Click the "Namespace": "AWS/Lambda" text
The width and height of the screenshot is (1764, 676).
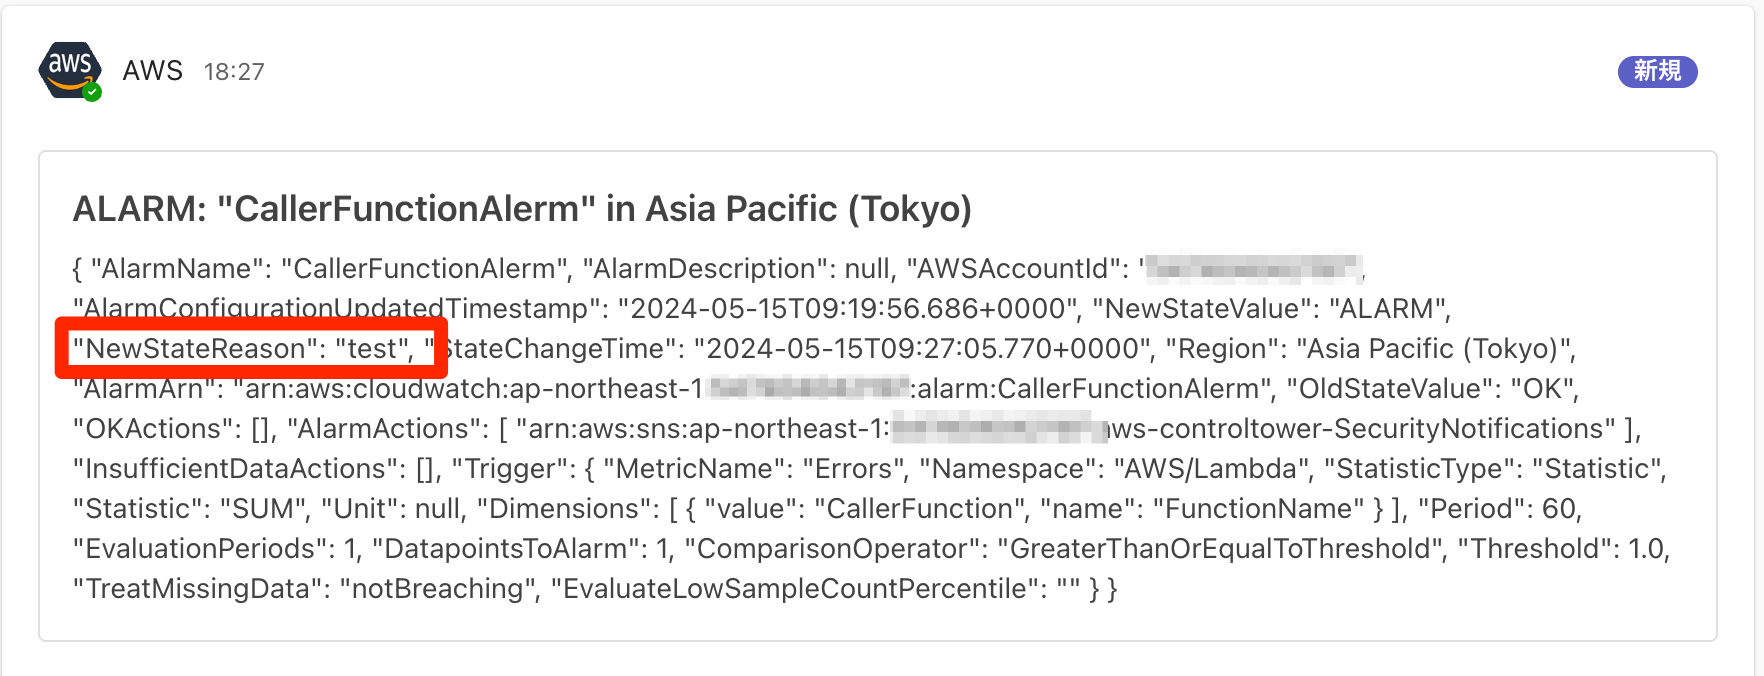pyautogui.click(x=1115, y=468)
